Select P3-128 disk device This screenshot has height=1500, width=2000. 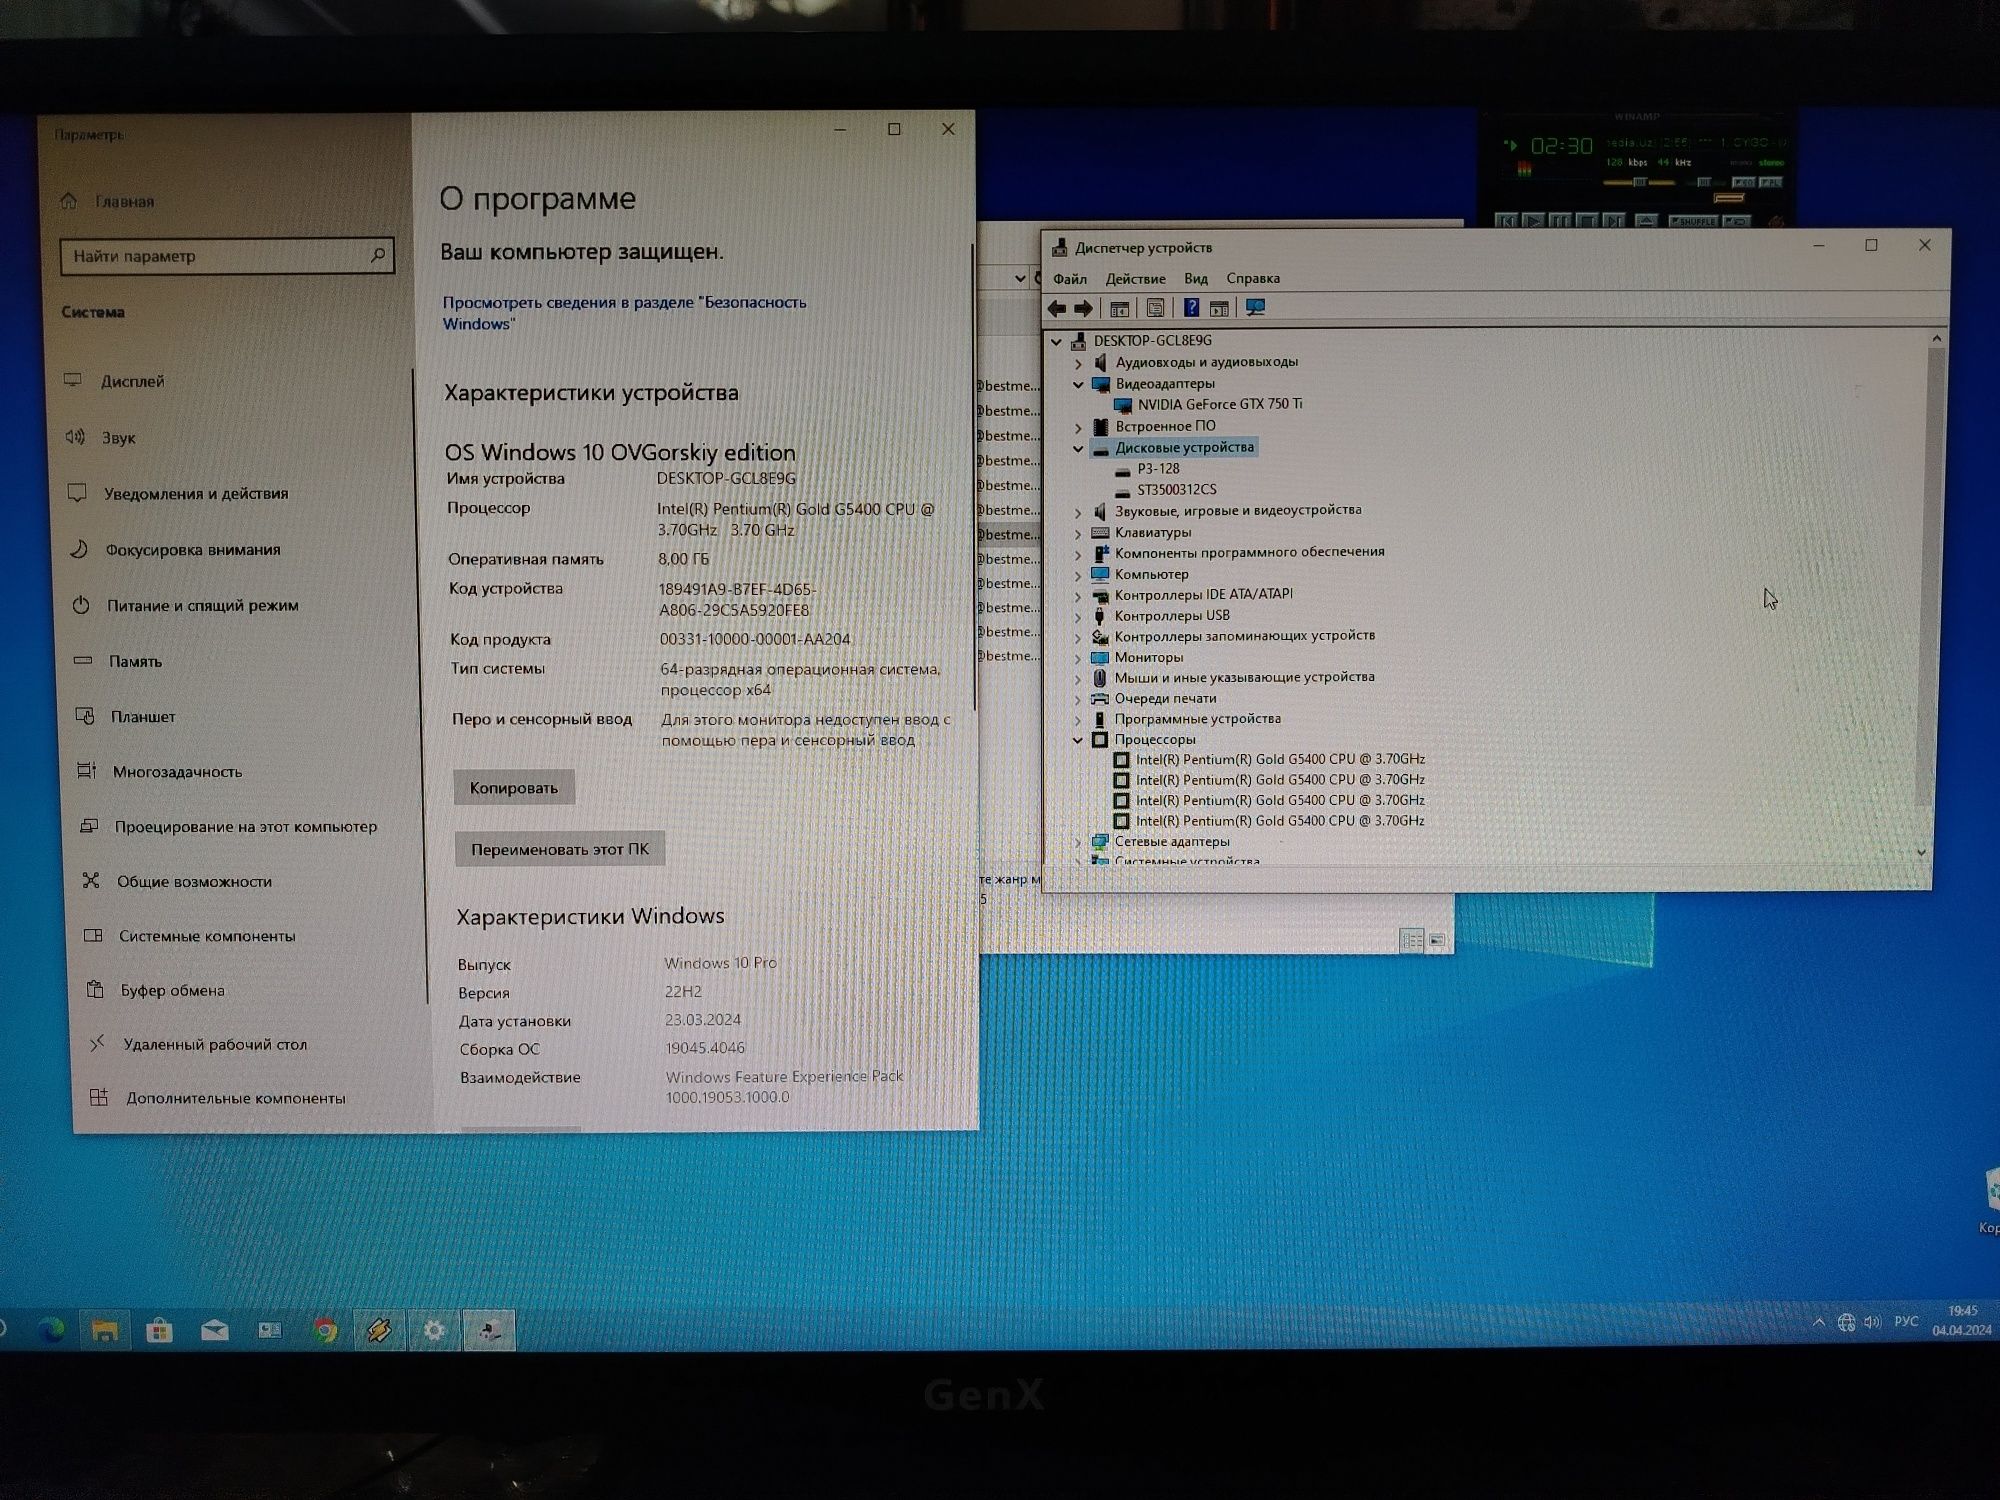coord(1158,469)
